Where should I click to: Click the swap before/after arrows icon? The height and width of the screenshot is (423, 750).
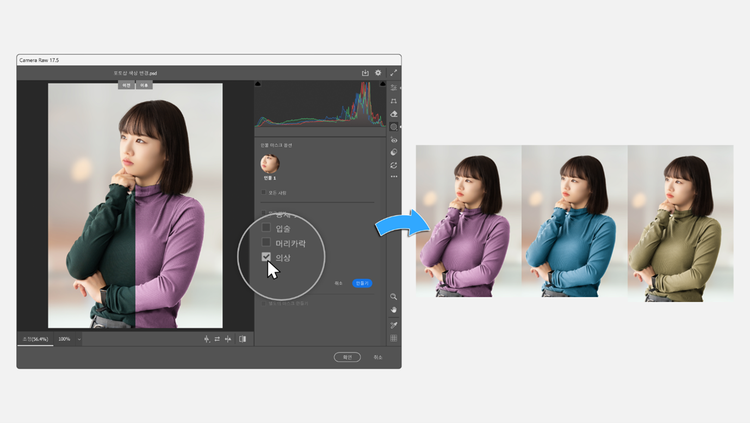(217, 339)
